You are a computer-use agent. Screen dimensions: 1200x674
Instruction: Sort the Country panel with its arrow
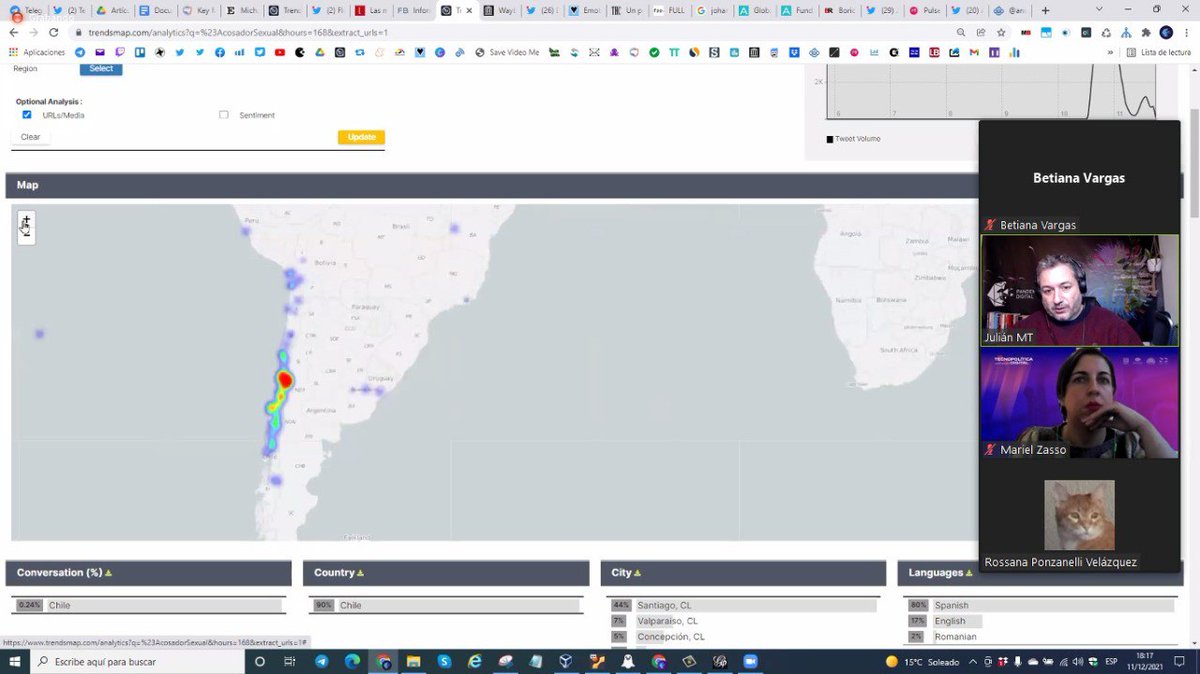point(360,573)
